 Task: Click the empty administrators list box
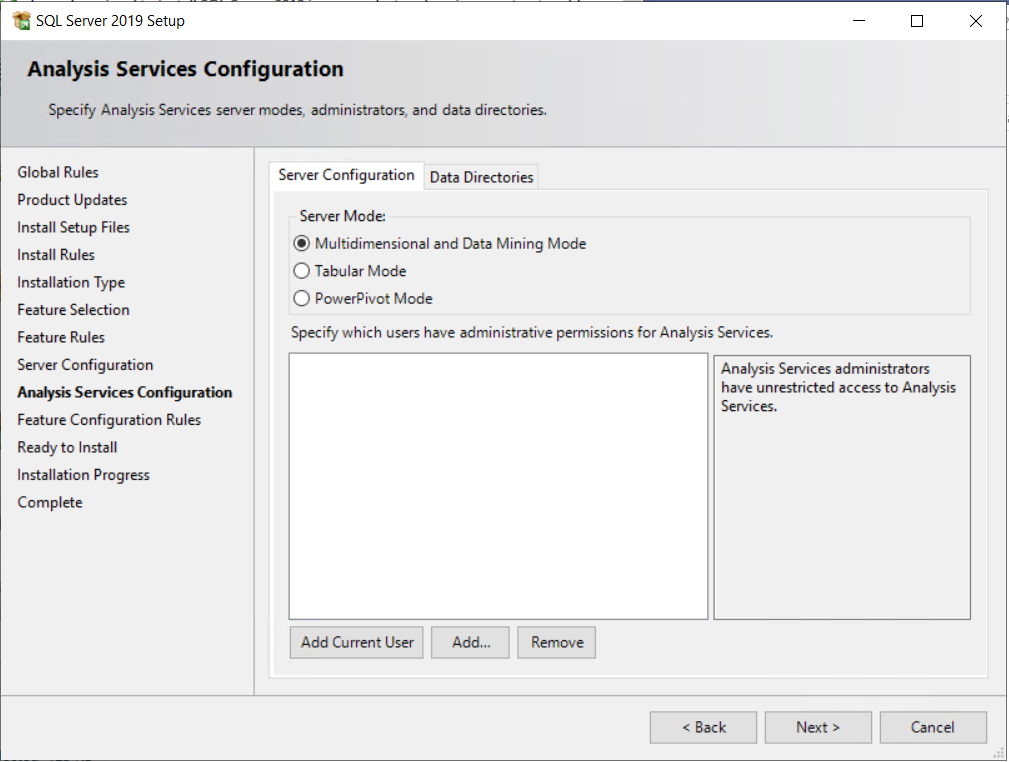(x=497, y=485)
